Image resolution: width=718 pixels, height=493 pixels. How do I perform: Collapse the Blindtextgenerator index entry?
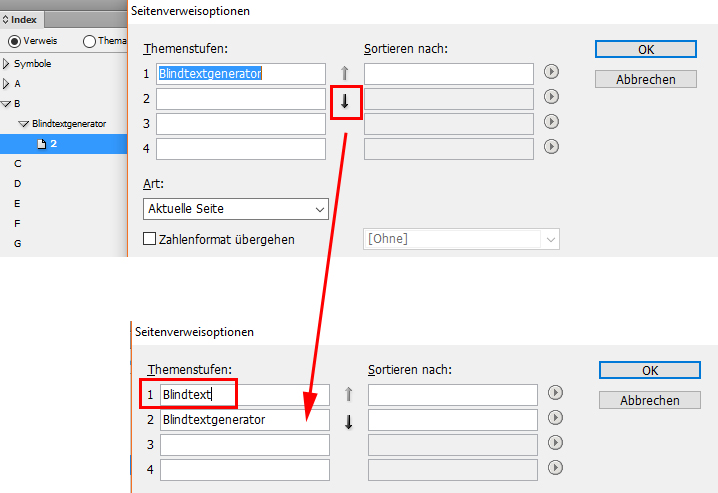23,124
